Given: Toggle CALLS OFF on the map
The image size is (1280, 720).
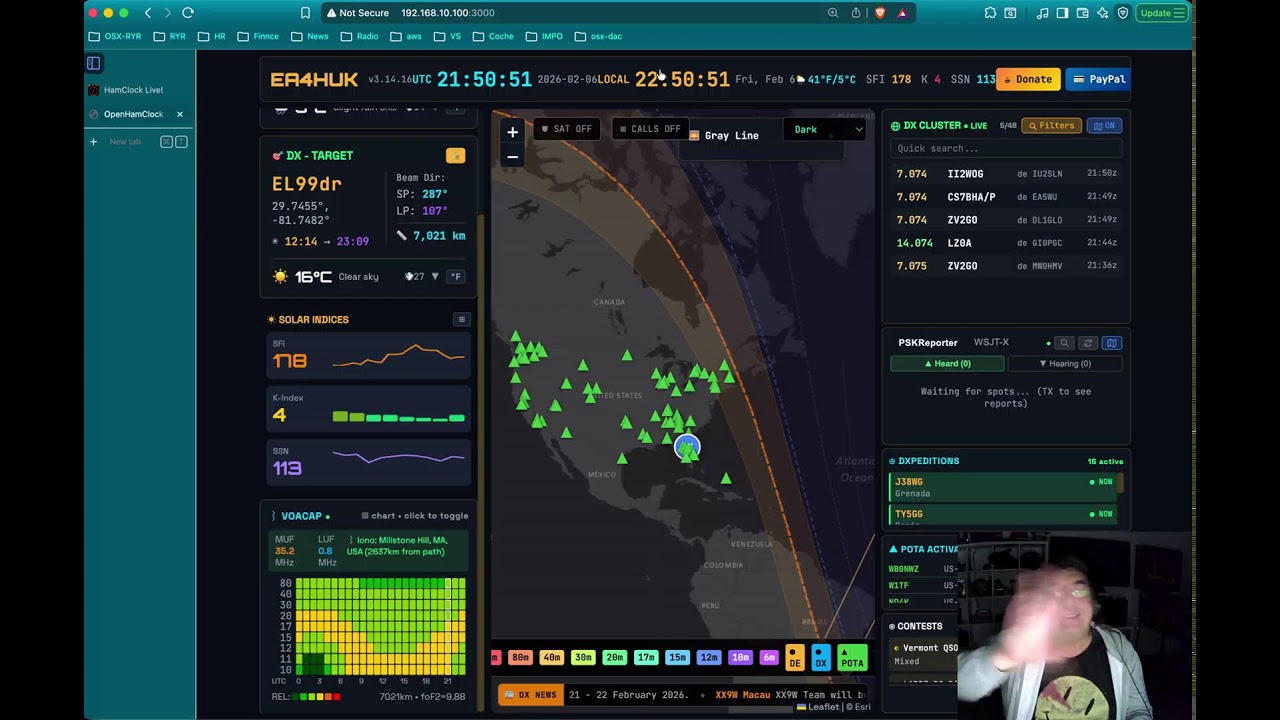Looking at the screenshot, I should [x=650, y=129].
